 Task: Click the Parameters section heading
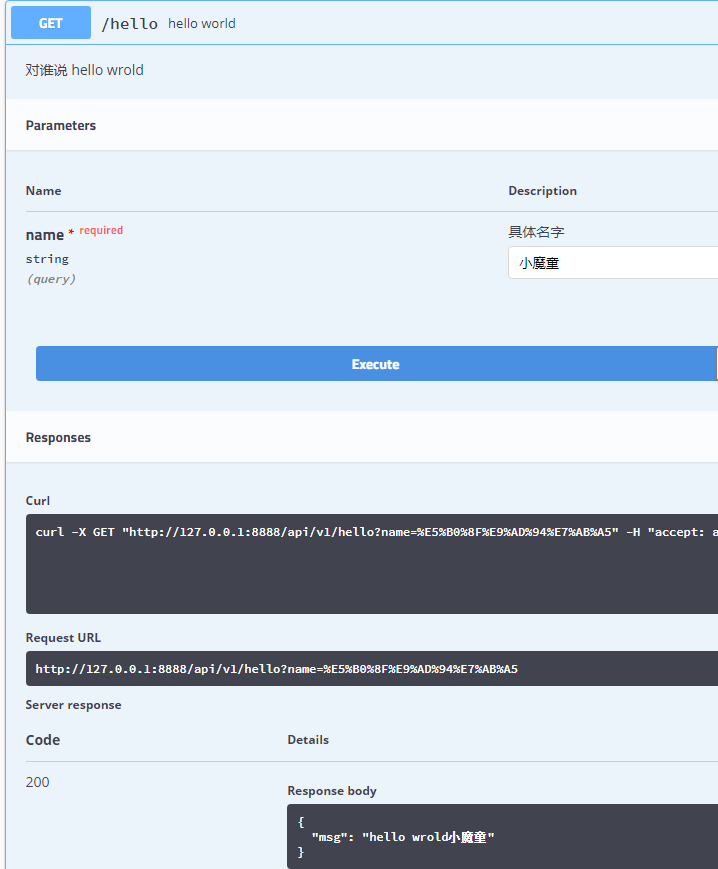tap(61, 125)
